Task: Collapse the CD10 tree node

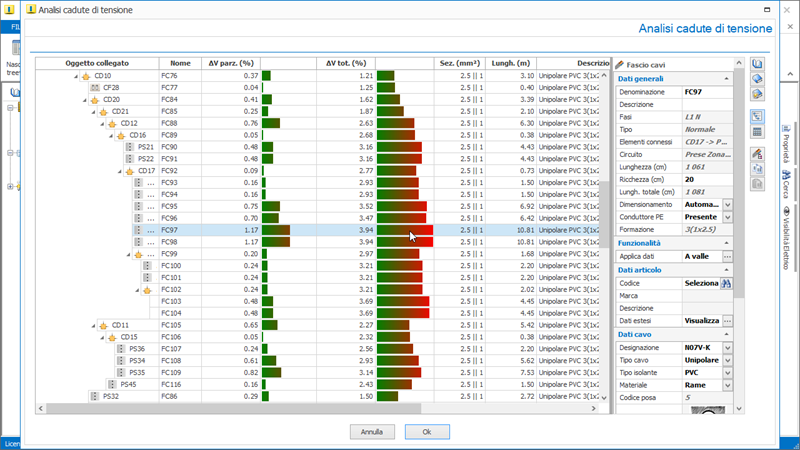Action: [x=76, y=77]
